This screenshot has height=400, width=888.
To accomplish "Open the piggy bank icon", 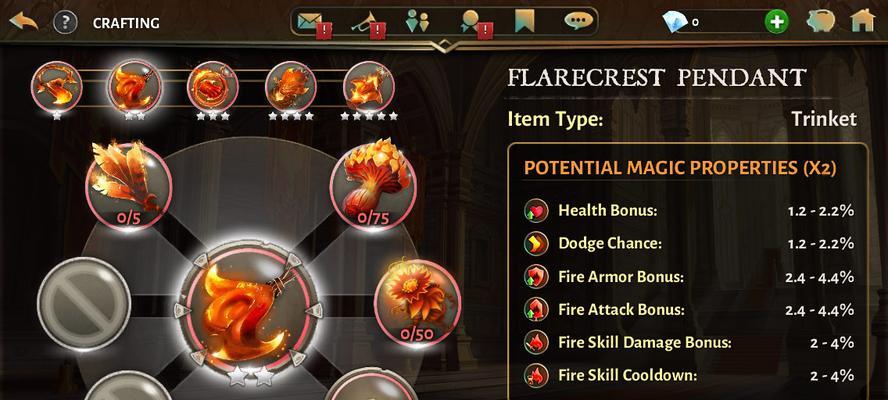I will 821,22.
